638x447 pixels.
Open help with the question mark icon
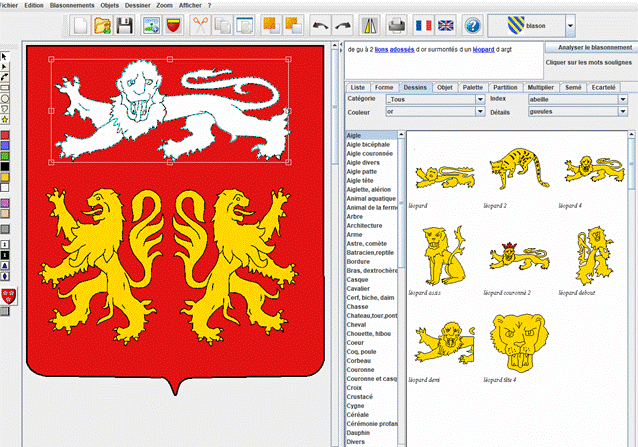point(472,24)
